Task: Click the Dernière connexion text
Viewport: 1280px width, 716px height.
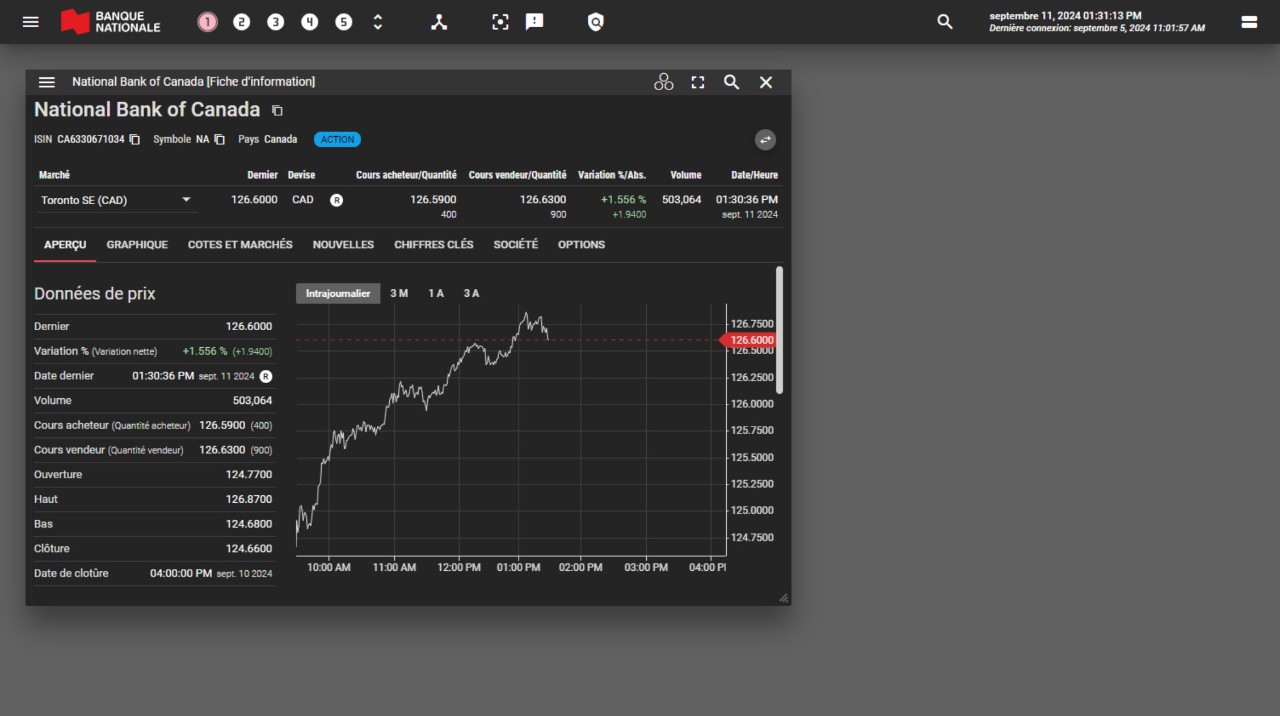Action: tap(1097, 28)
